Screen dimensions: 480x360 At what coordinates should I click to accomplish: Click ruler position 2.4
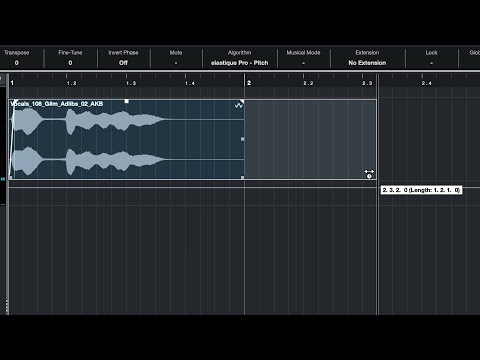click(x=426, y=83)
